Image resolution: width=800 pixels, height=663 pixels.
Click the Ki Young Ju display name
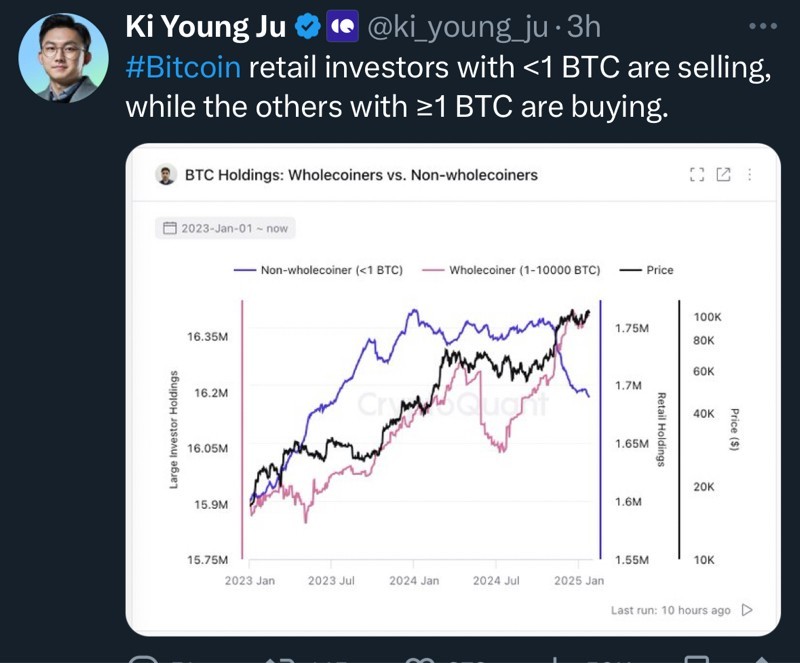click(x=207, y=29)
